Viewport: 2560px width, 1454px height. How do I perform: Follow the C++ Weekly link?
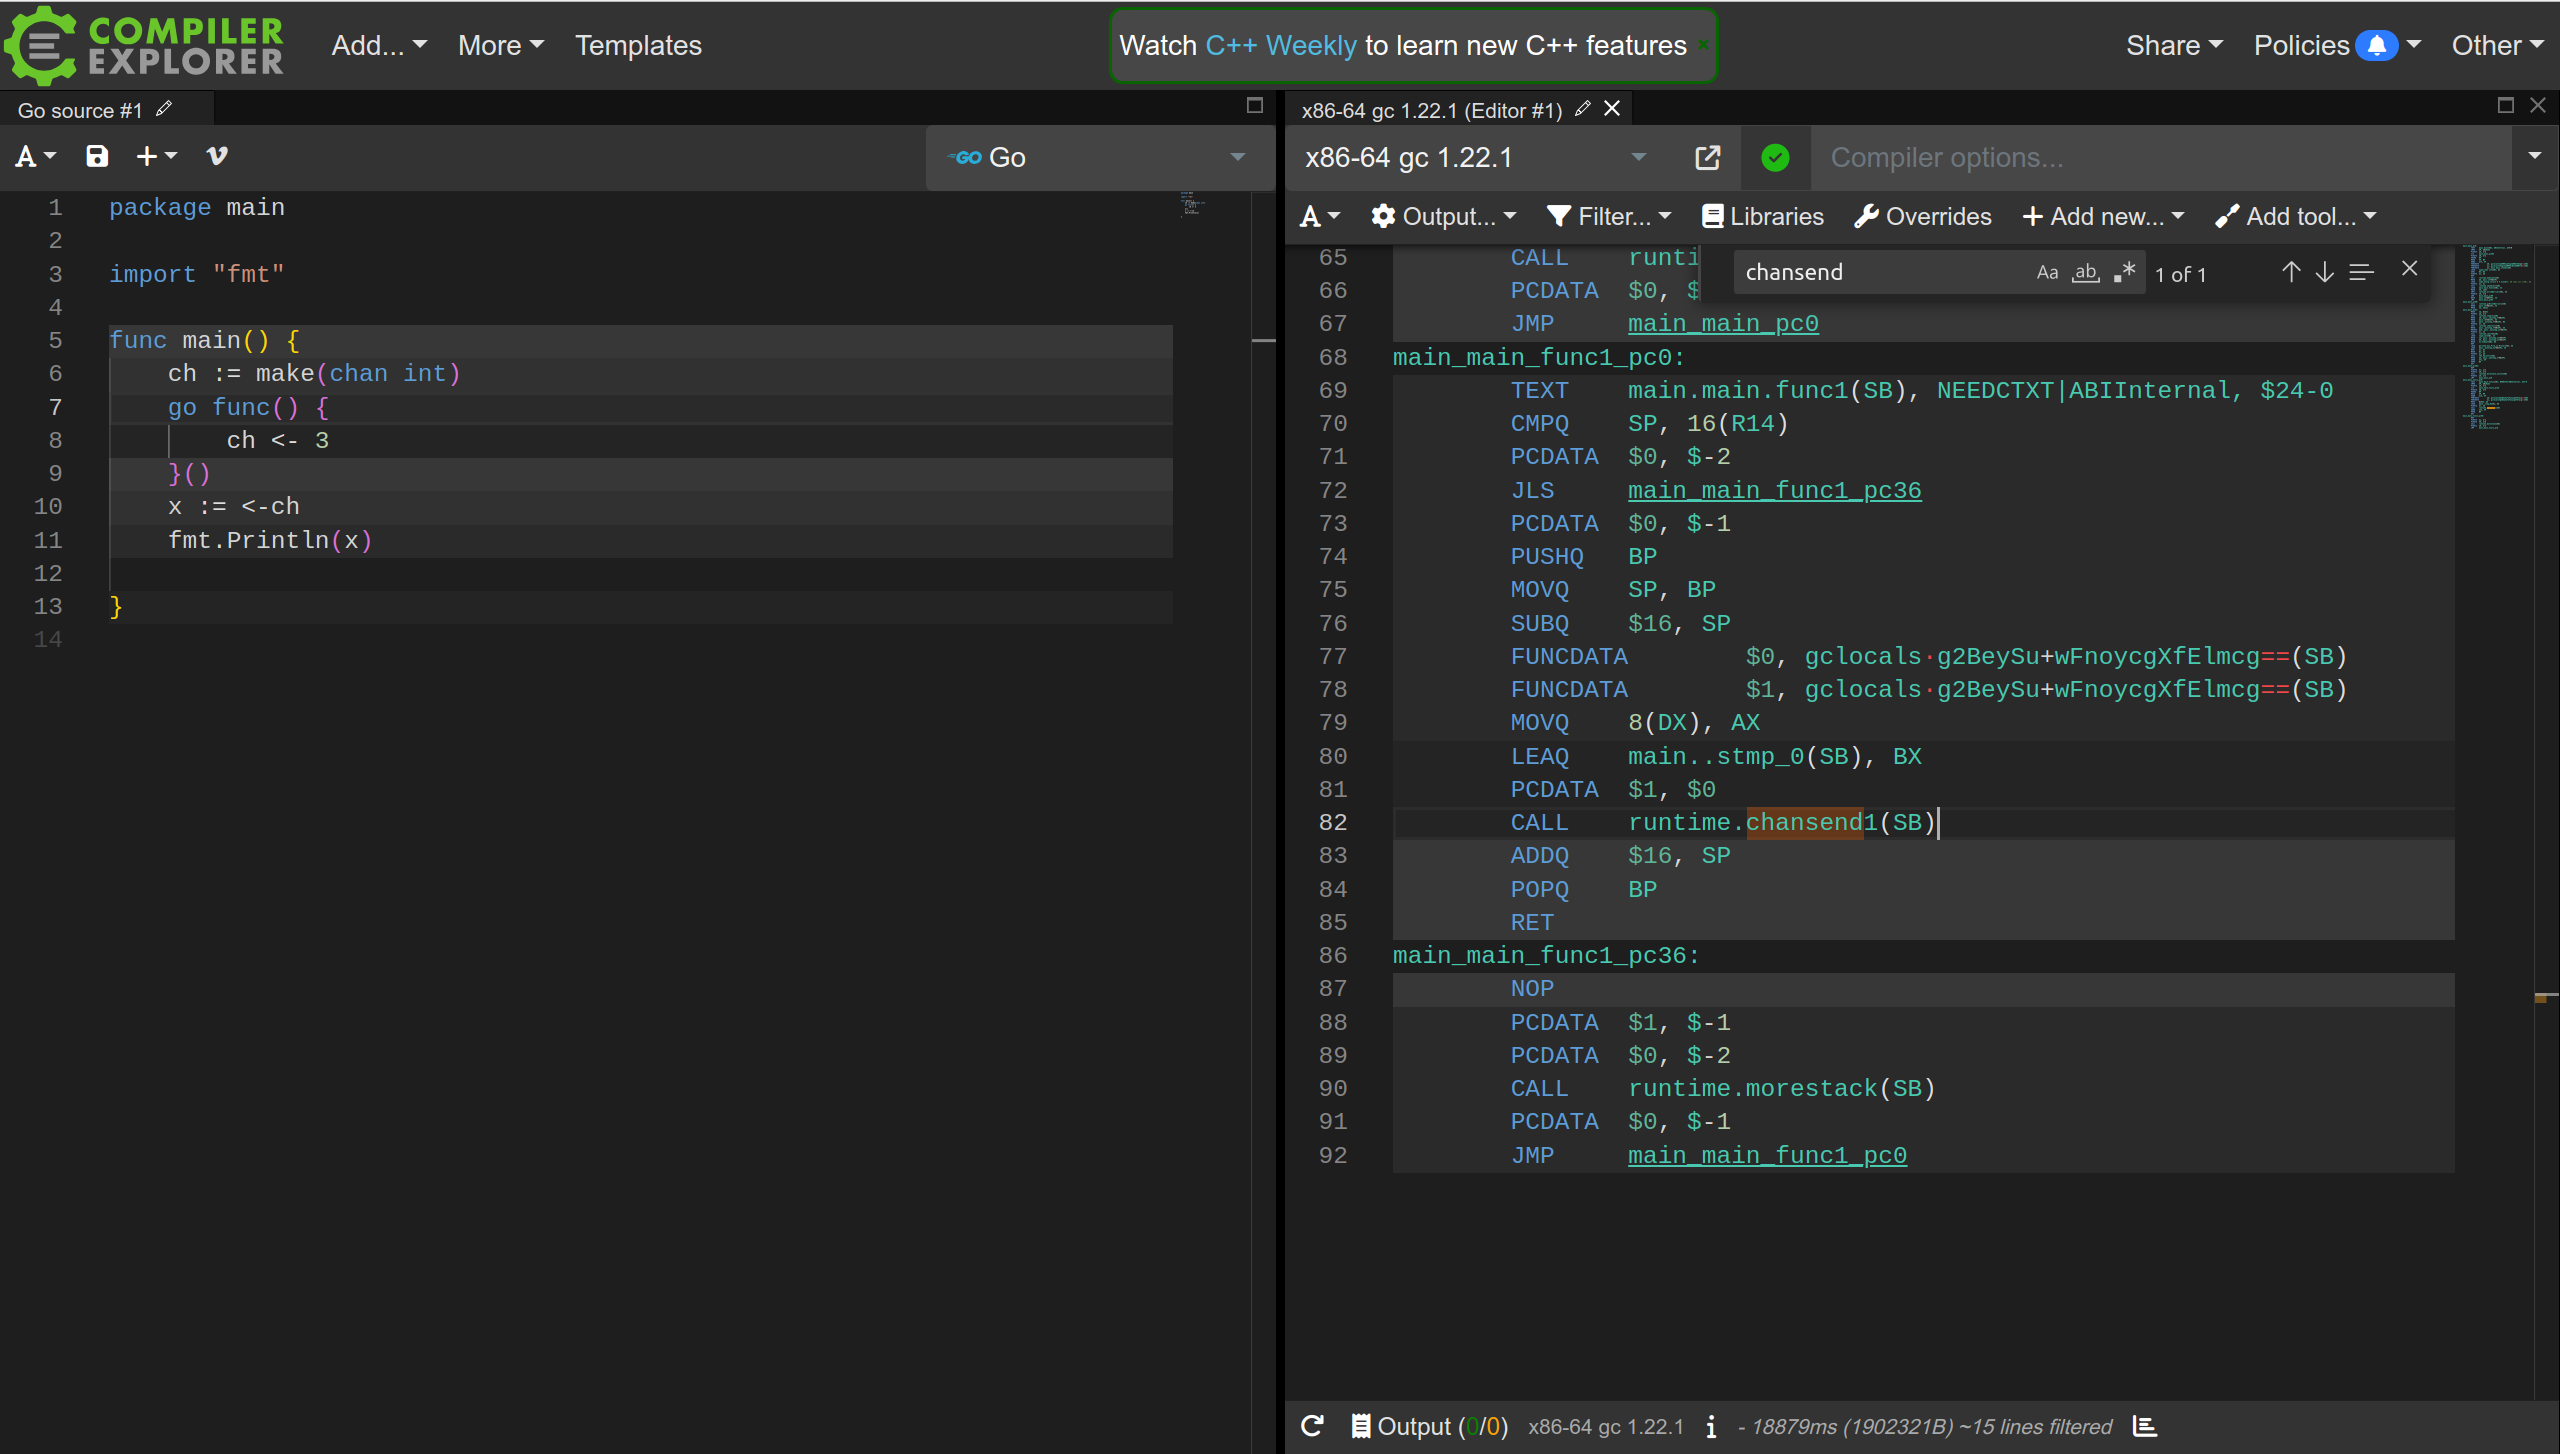point(1281,46)
